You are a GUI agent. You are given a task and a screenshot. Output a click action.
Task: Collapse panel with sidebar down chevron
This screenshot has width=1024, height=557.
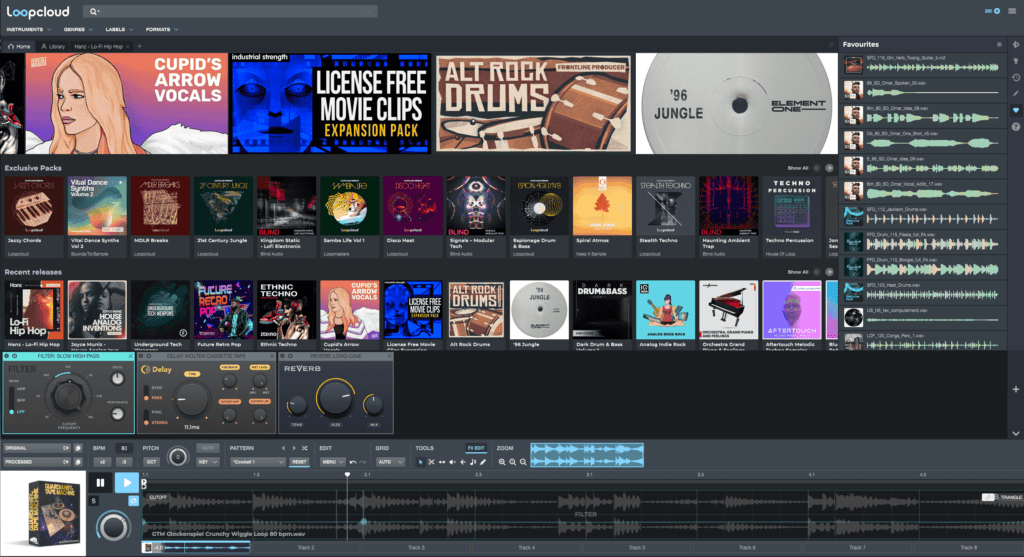(x=1016, y=433)
